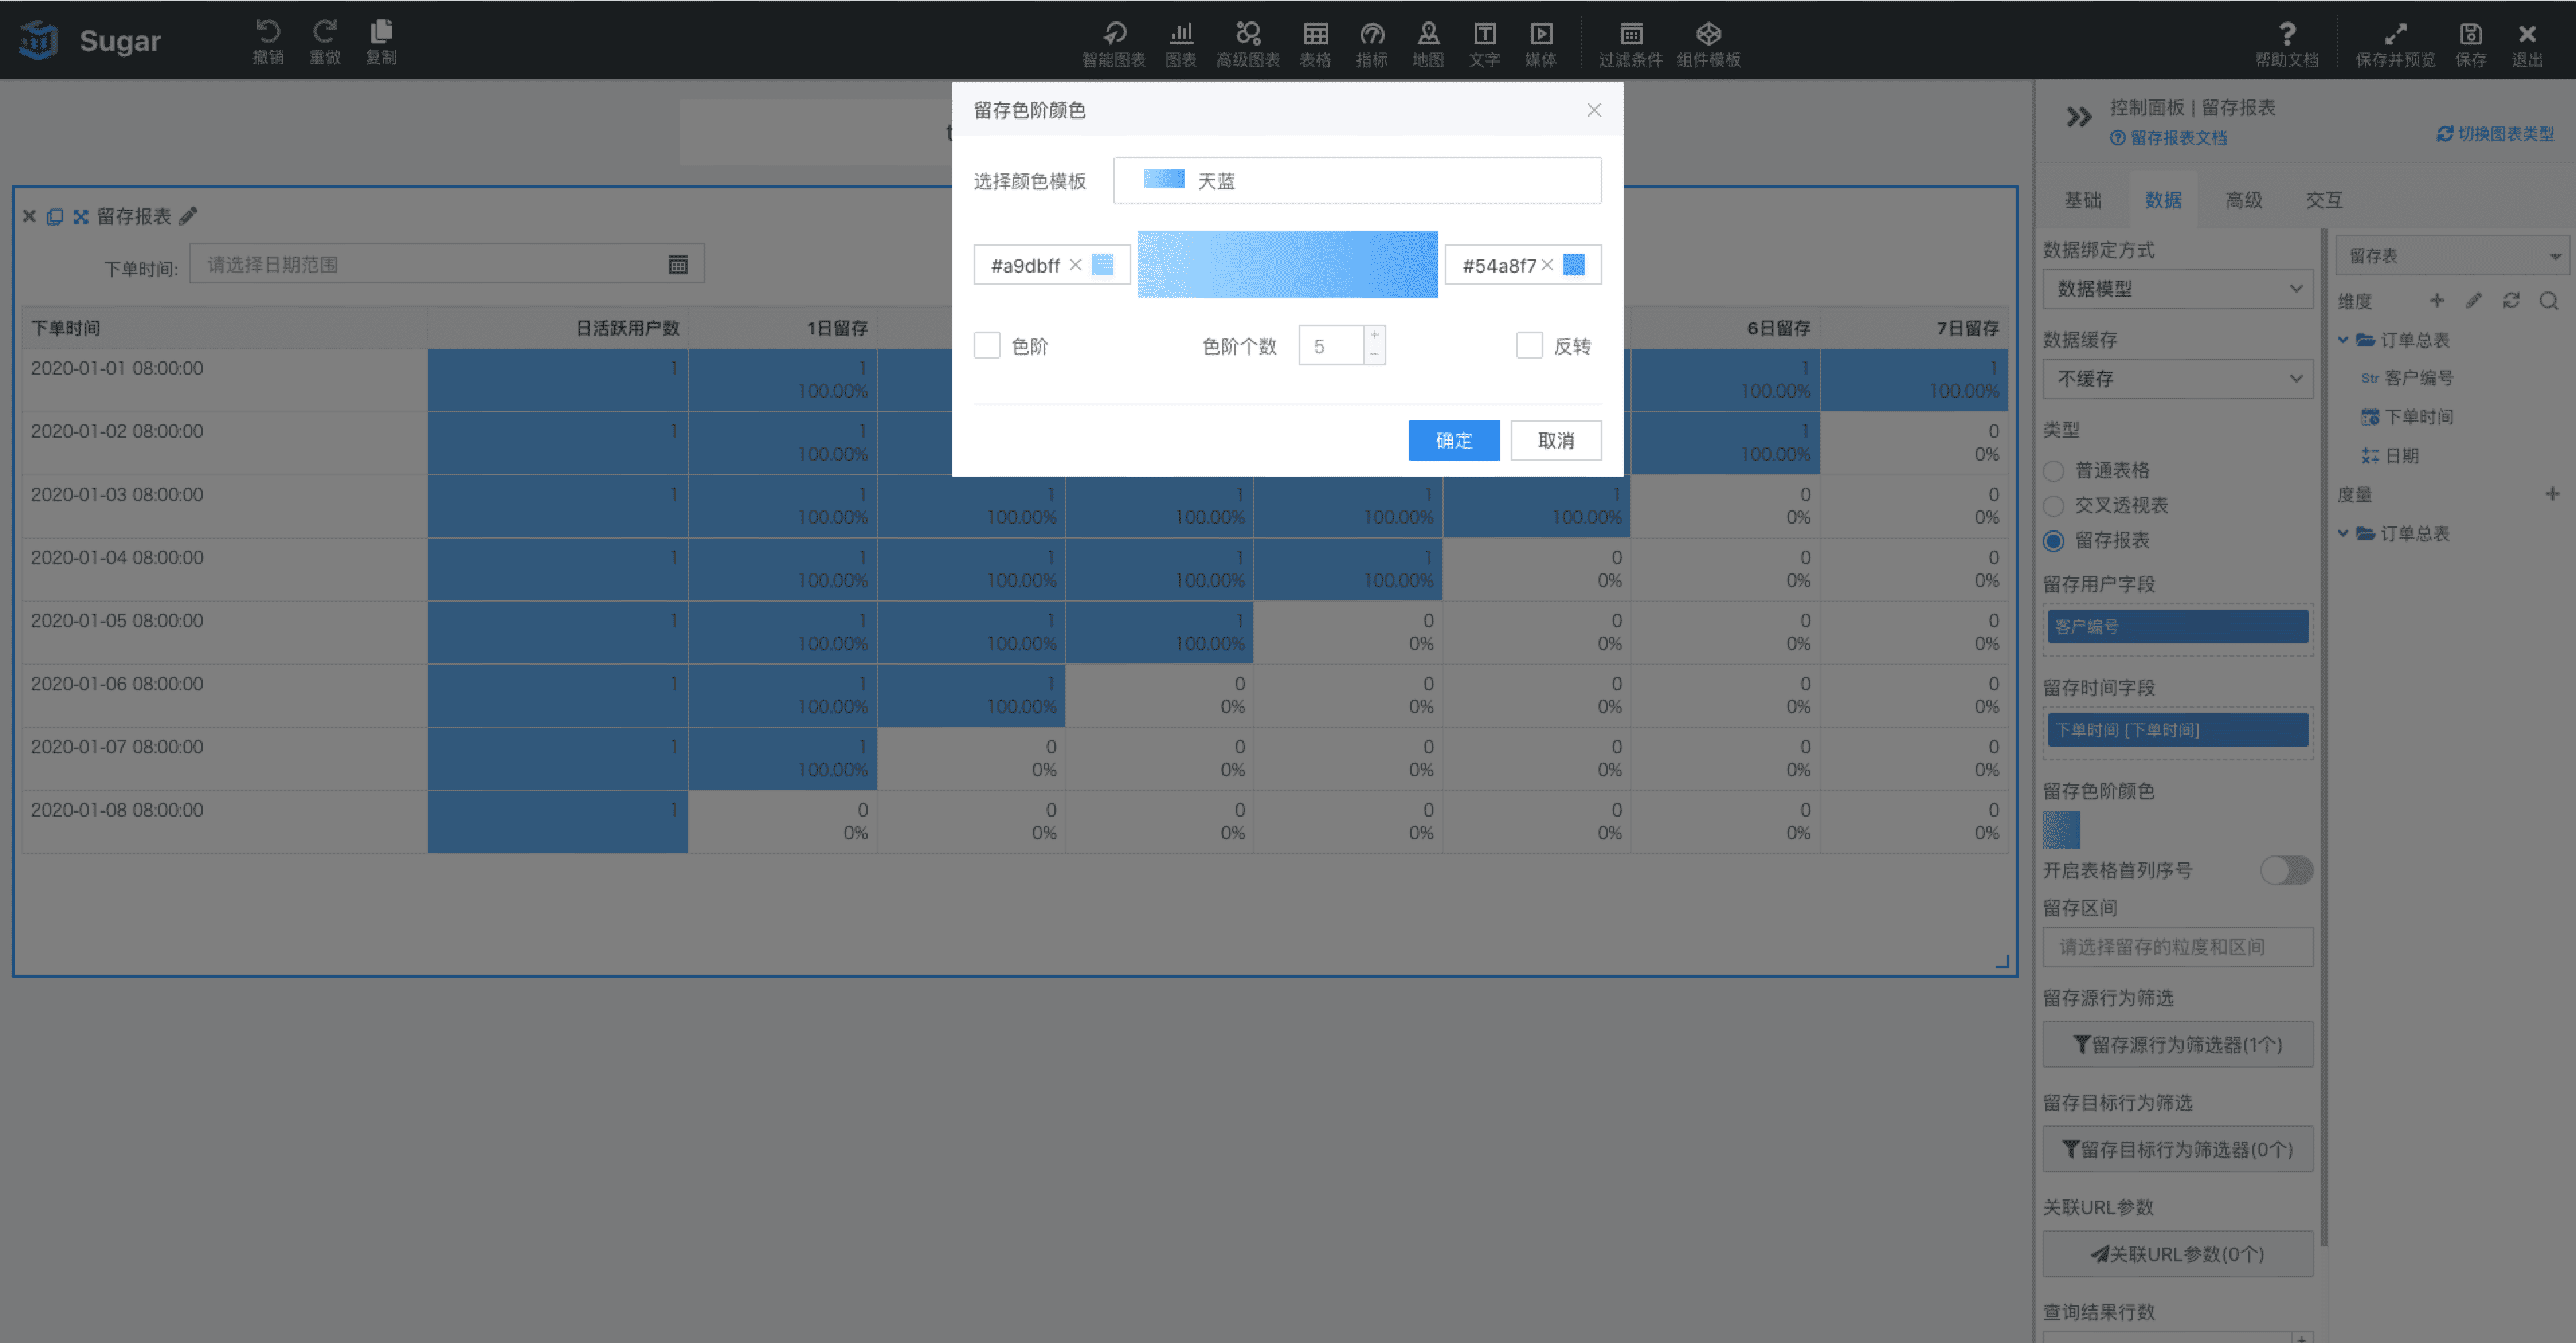Image resolution: width=2576 pixels, height=1343 pixels.
Task: Click the 保存 save icon
Action: (x=2471, y=44)
